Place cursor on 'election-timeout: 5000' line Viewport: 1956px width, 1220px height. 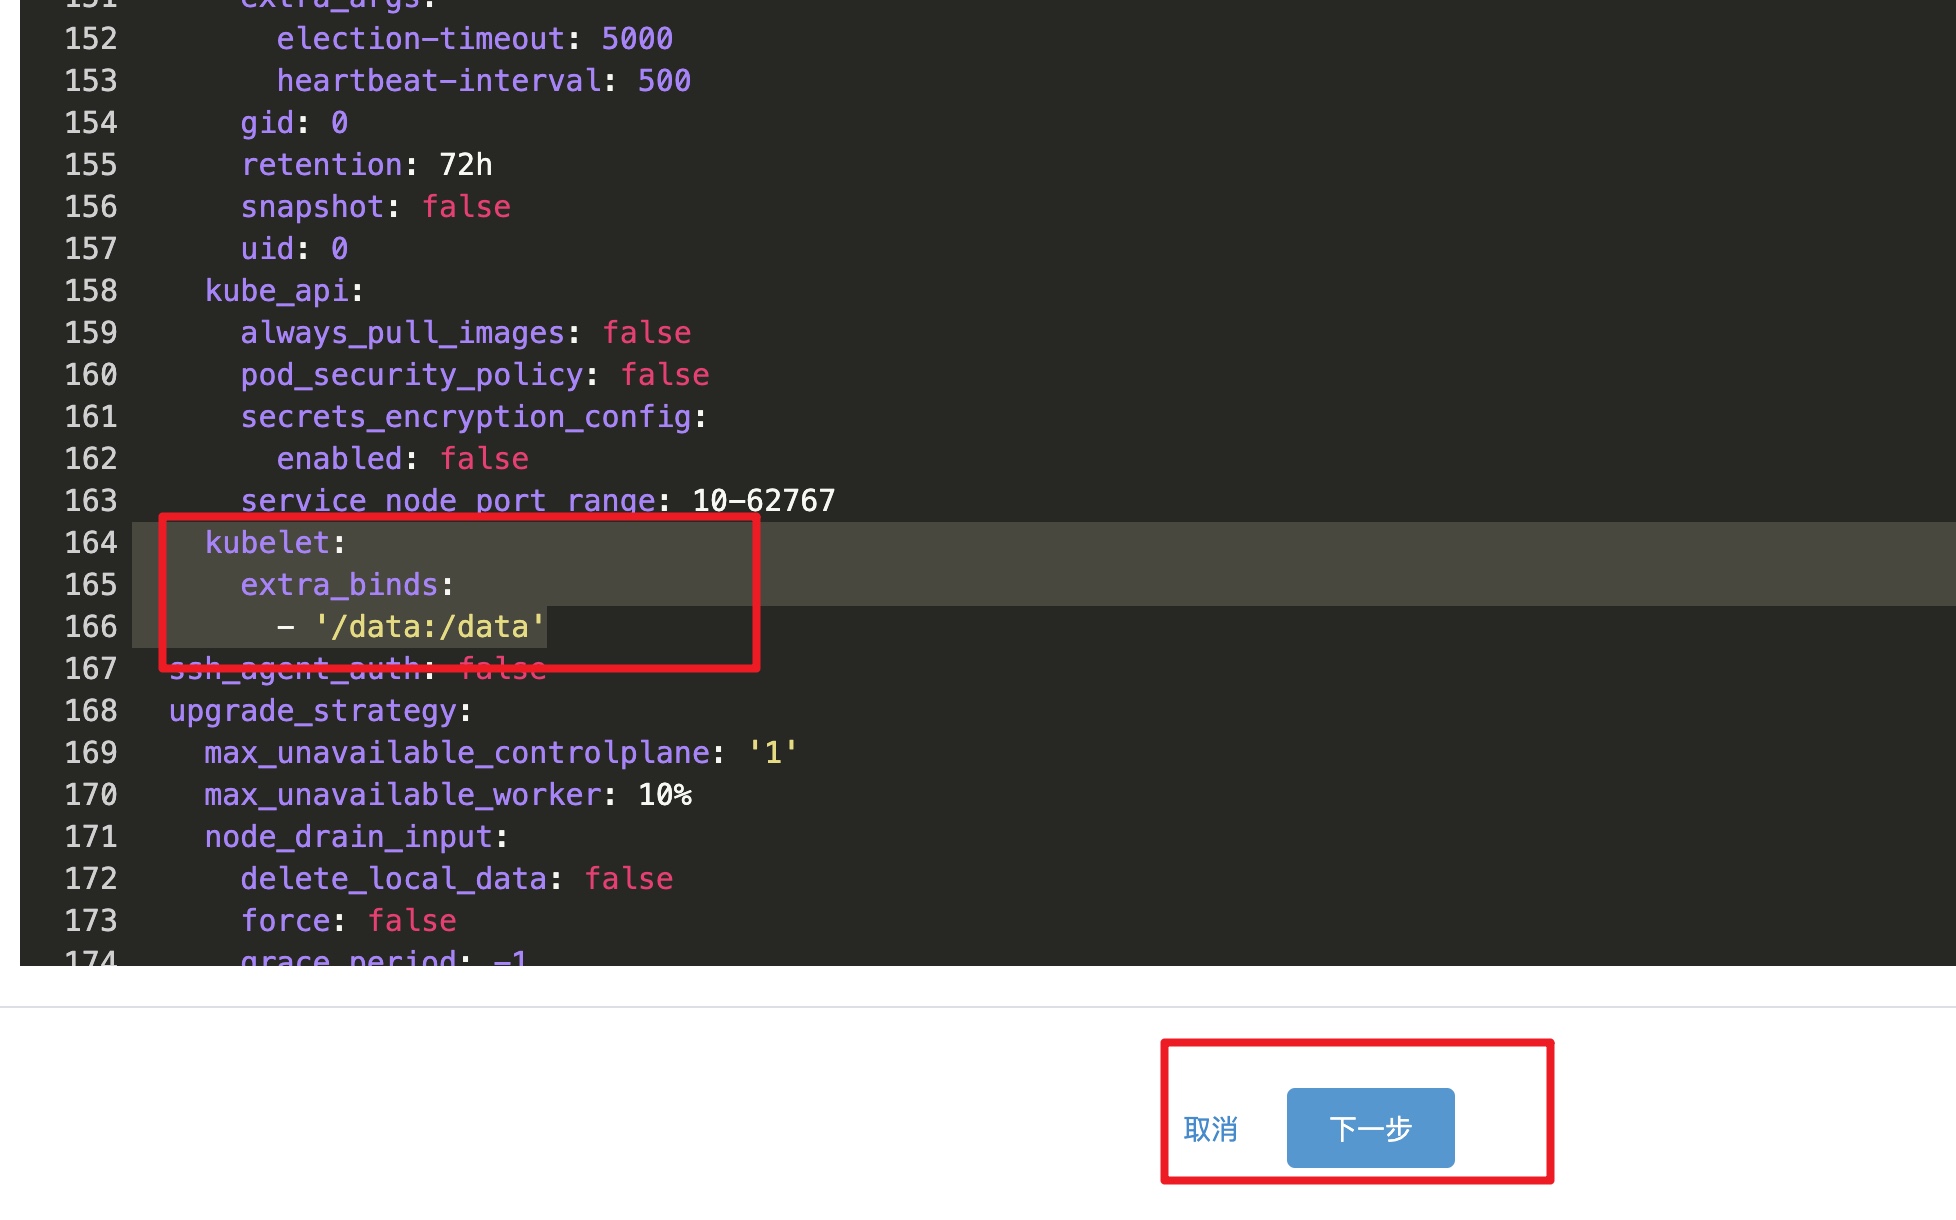(474, 39)
